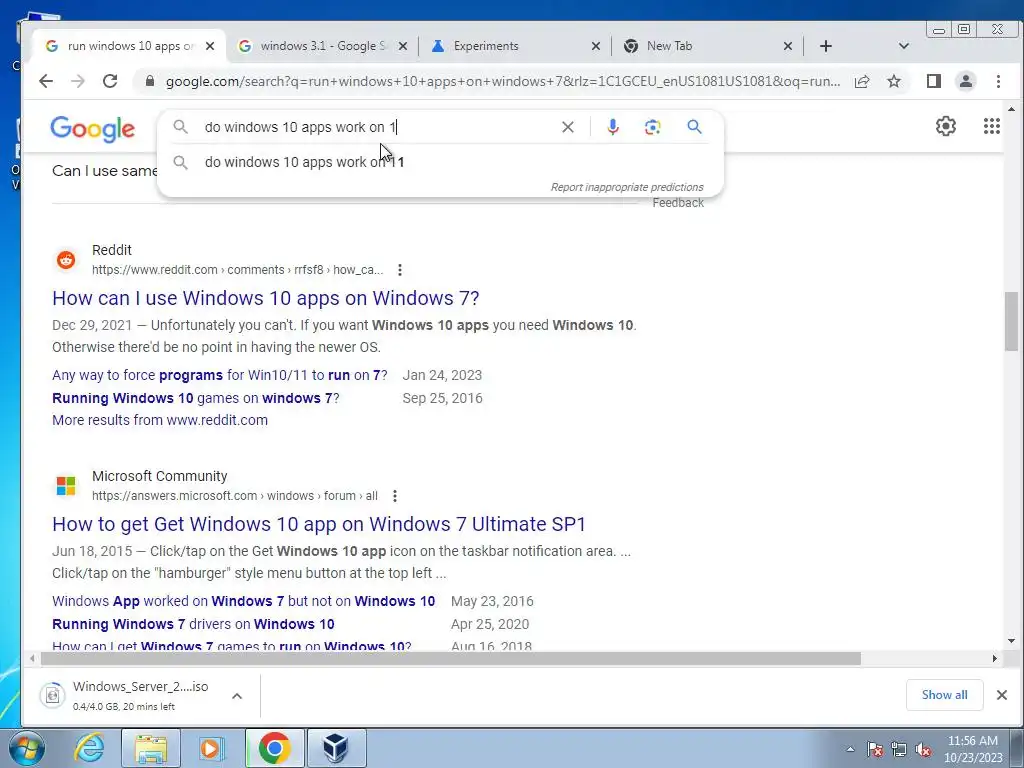Close the Experiments tab

coord(596,46)
